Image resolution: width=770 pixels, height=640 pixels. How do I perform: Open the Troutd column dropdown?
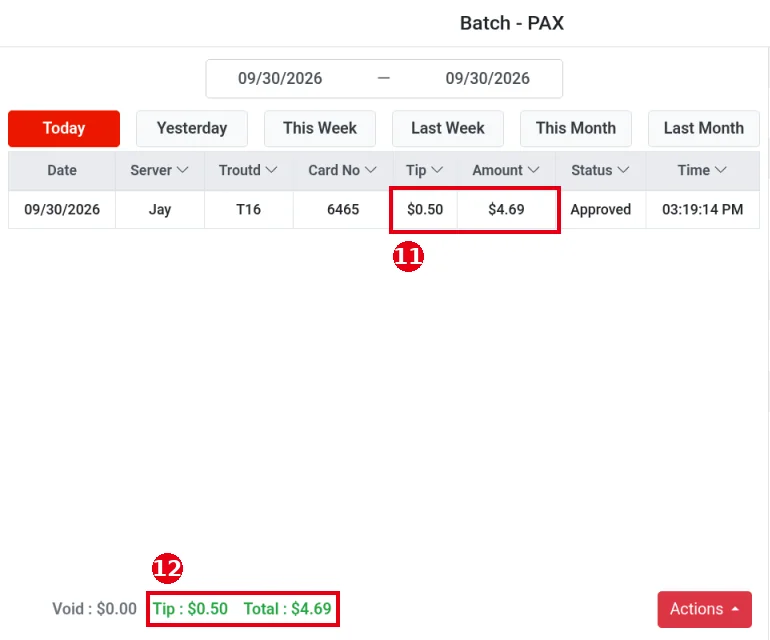[271, 170]
